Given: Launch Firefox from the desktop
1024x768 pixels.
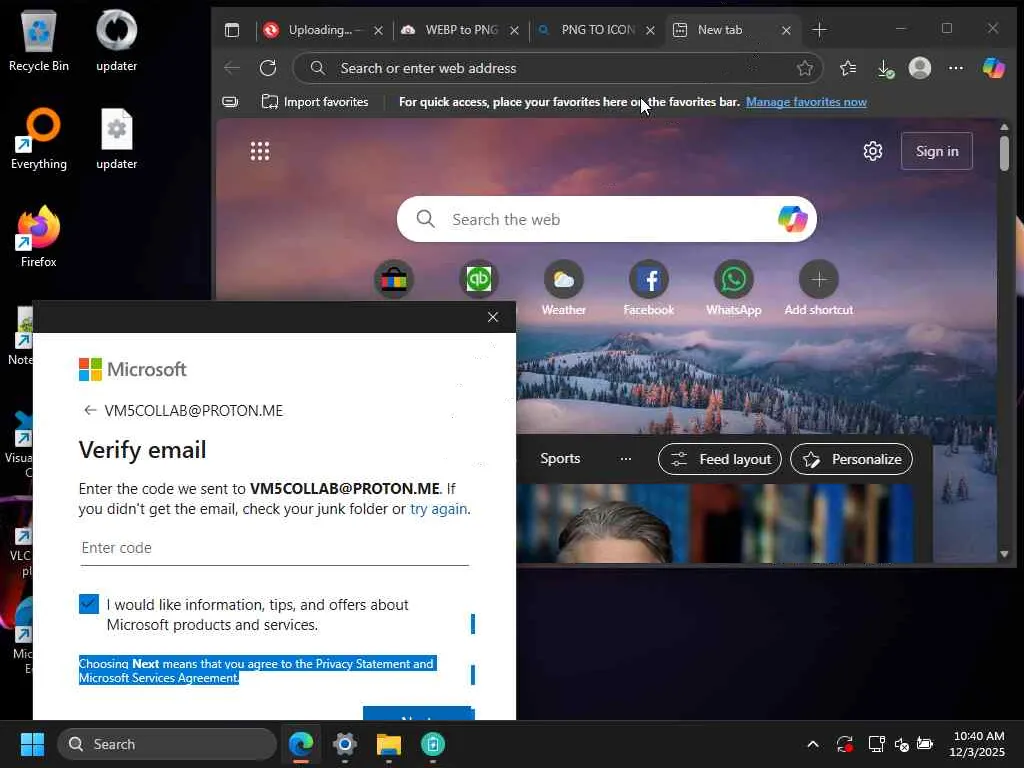Looking at the screenshot, I should [39, 236].
